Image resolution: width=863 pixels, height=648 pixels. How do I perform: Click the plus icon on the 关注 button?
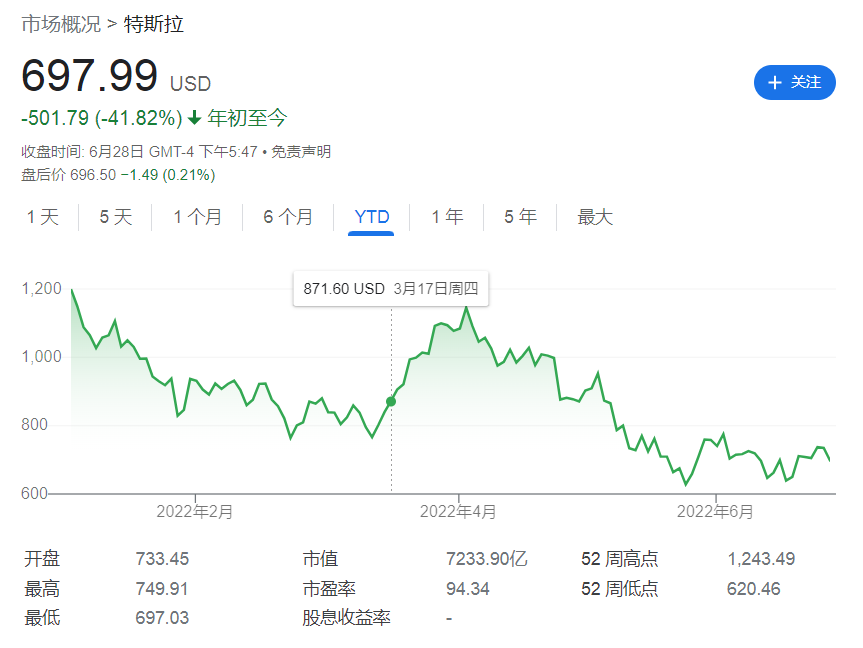(x=774, y=83)
